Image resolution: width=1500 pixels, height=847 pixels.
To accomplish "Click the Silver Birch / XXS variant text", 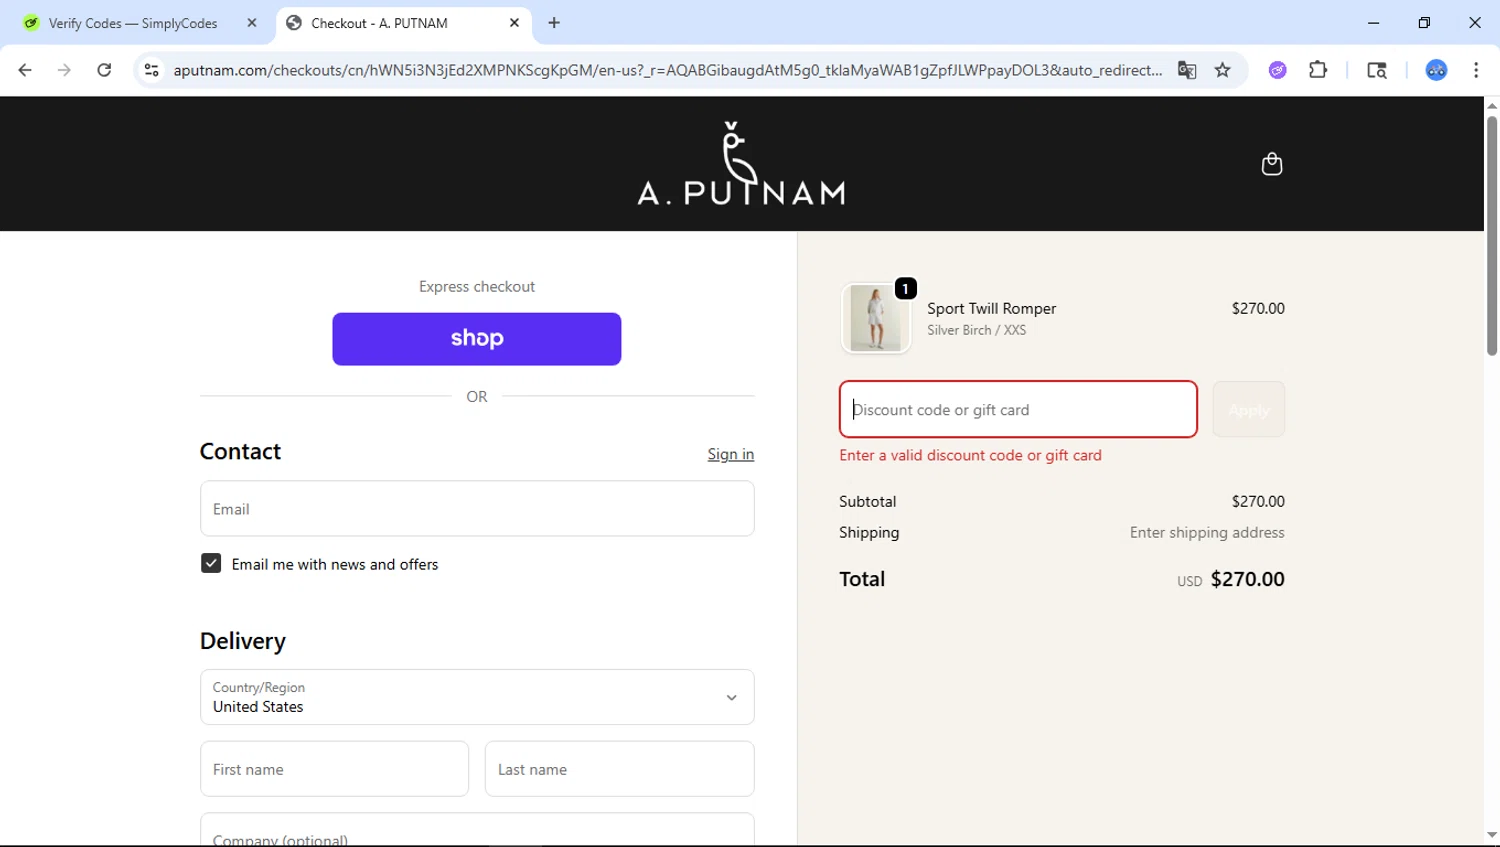I will (976, 330).
